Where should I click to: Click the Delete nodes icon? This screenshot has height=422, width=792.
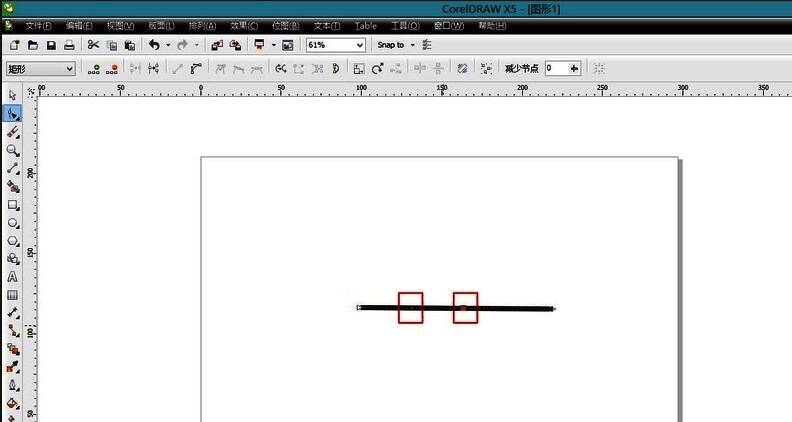pyautogui.click(x=112, y=68)
